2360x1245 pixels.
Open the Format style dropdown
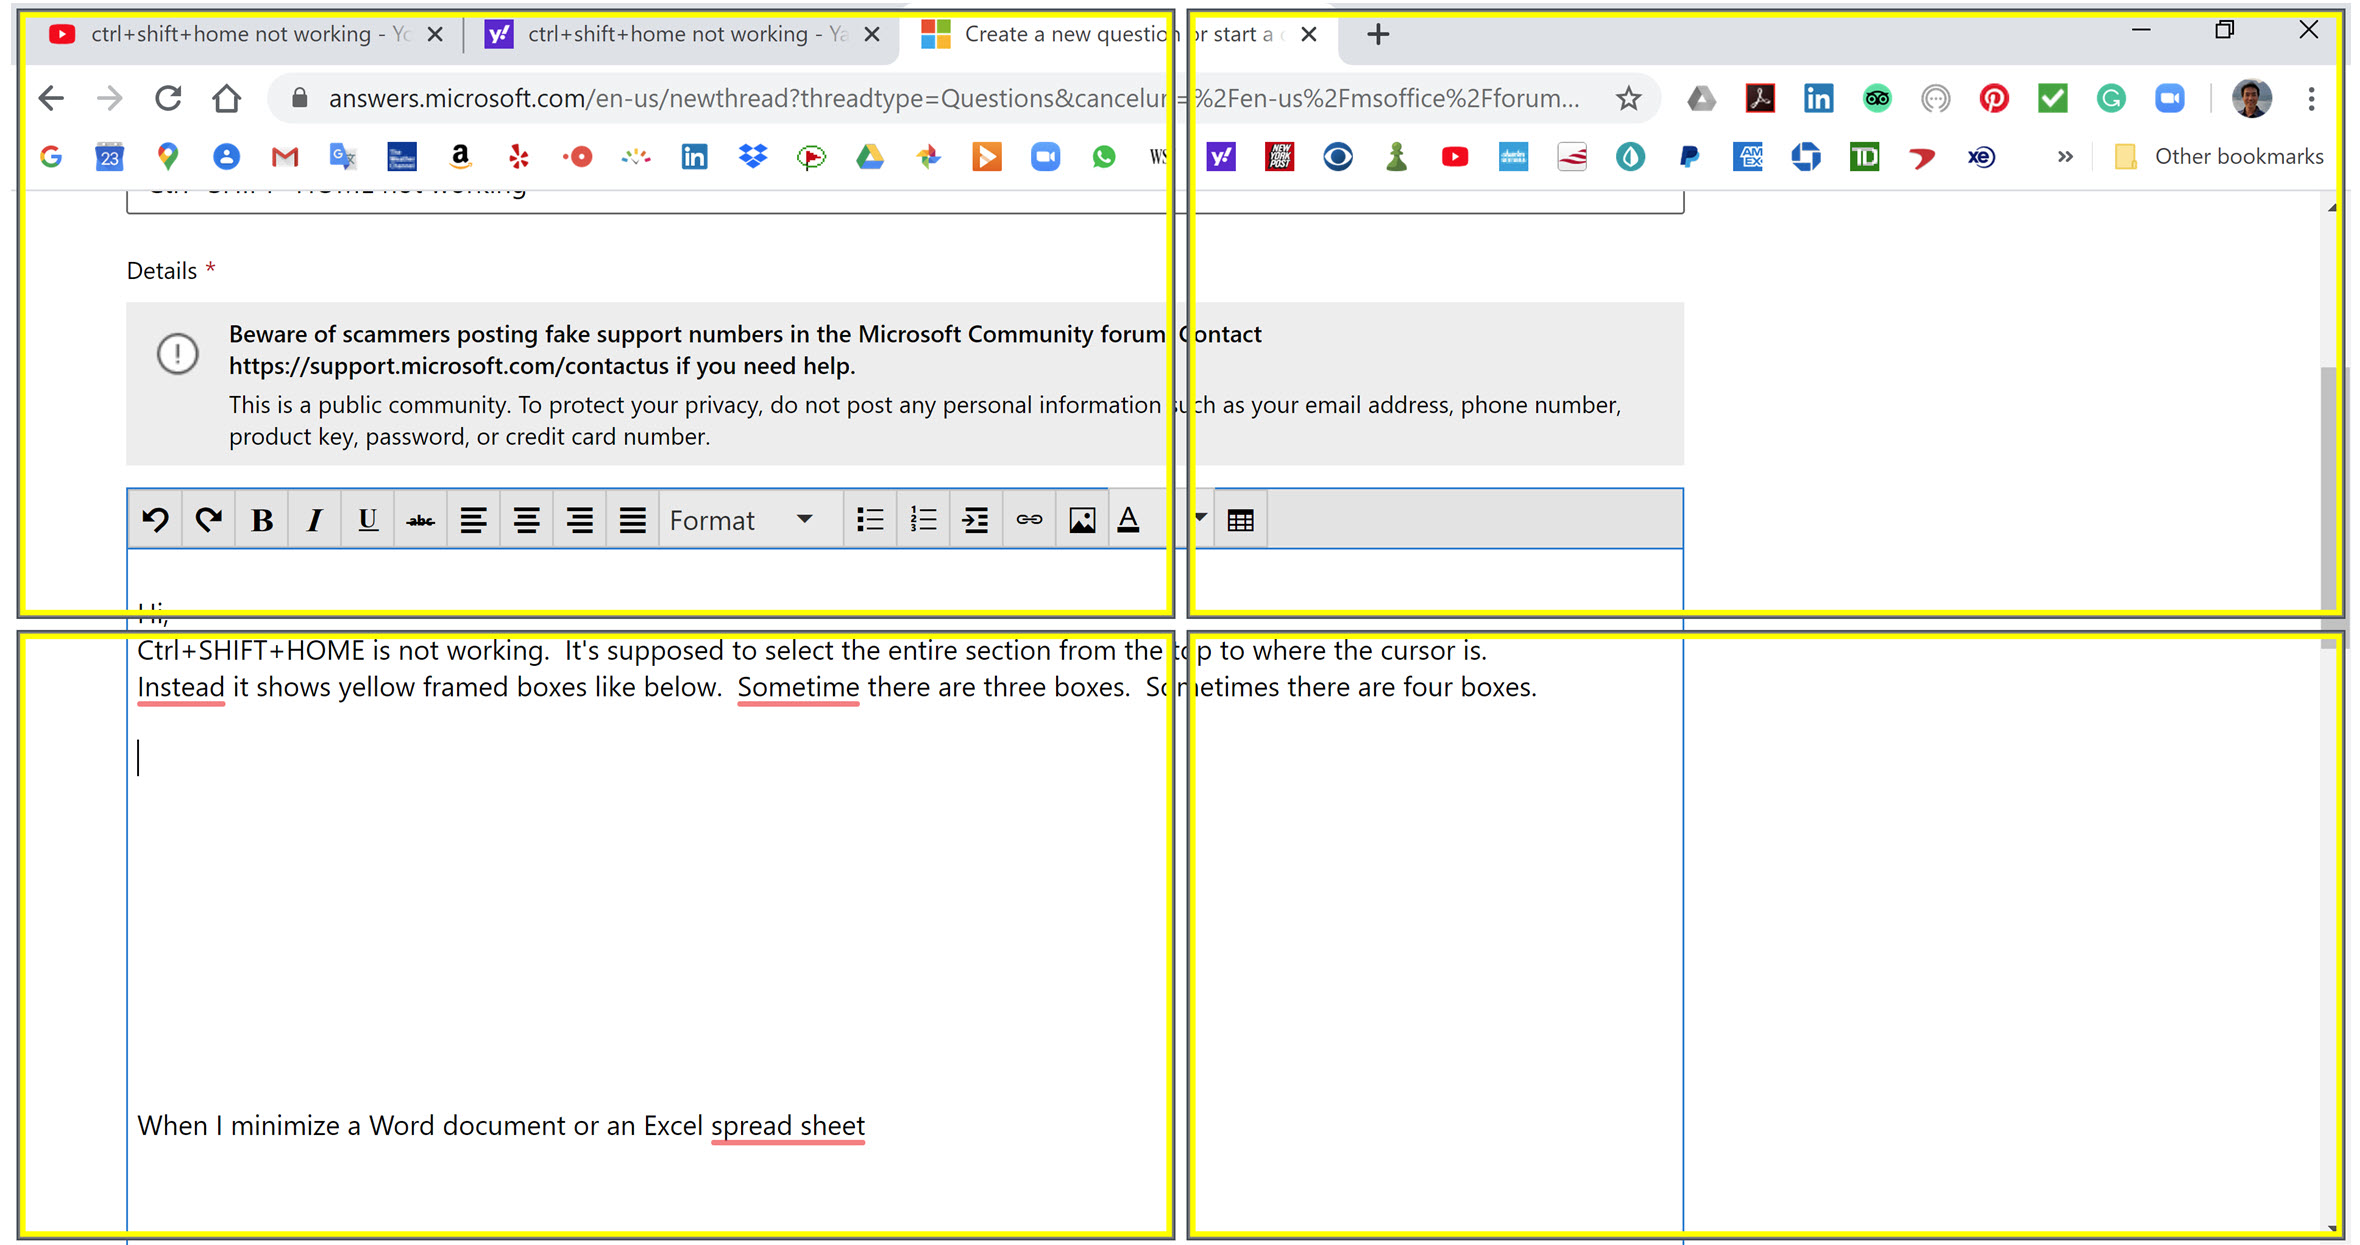click(x=742, y=520)
